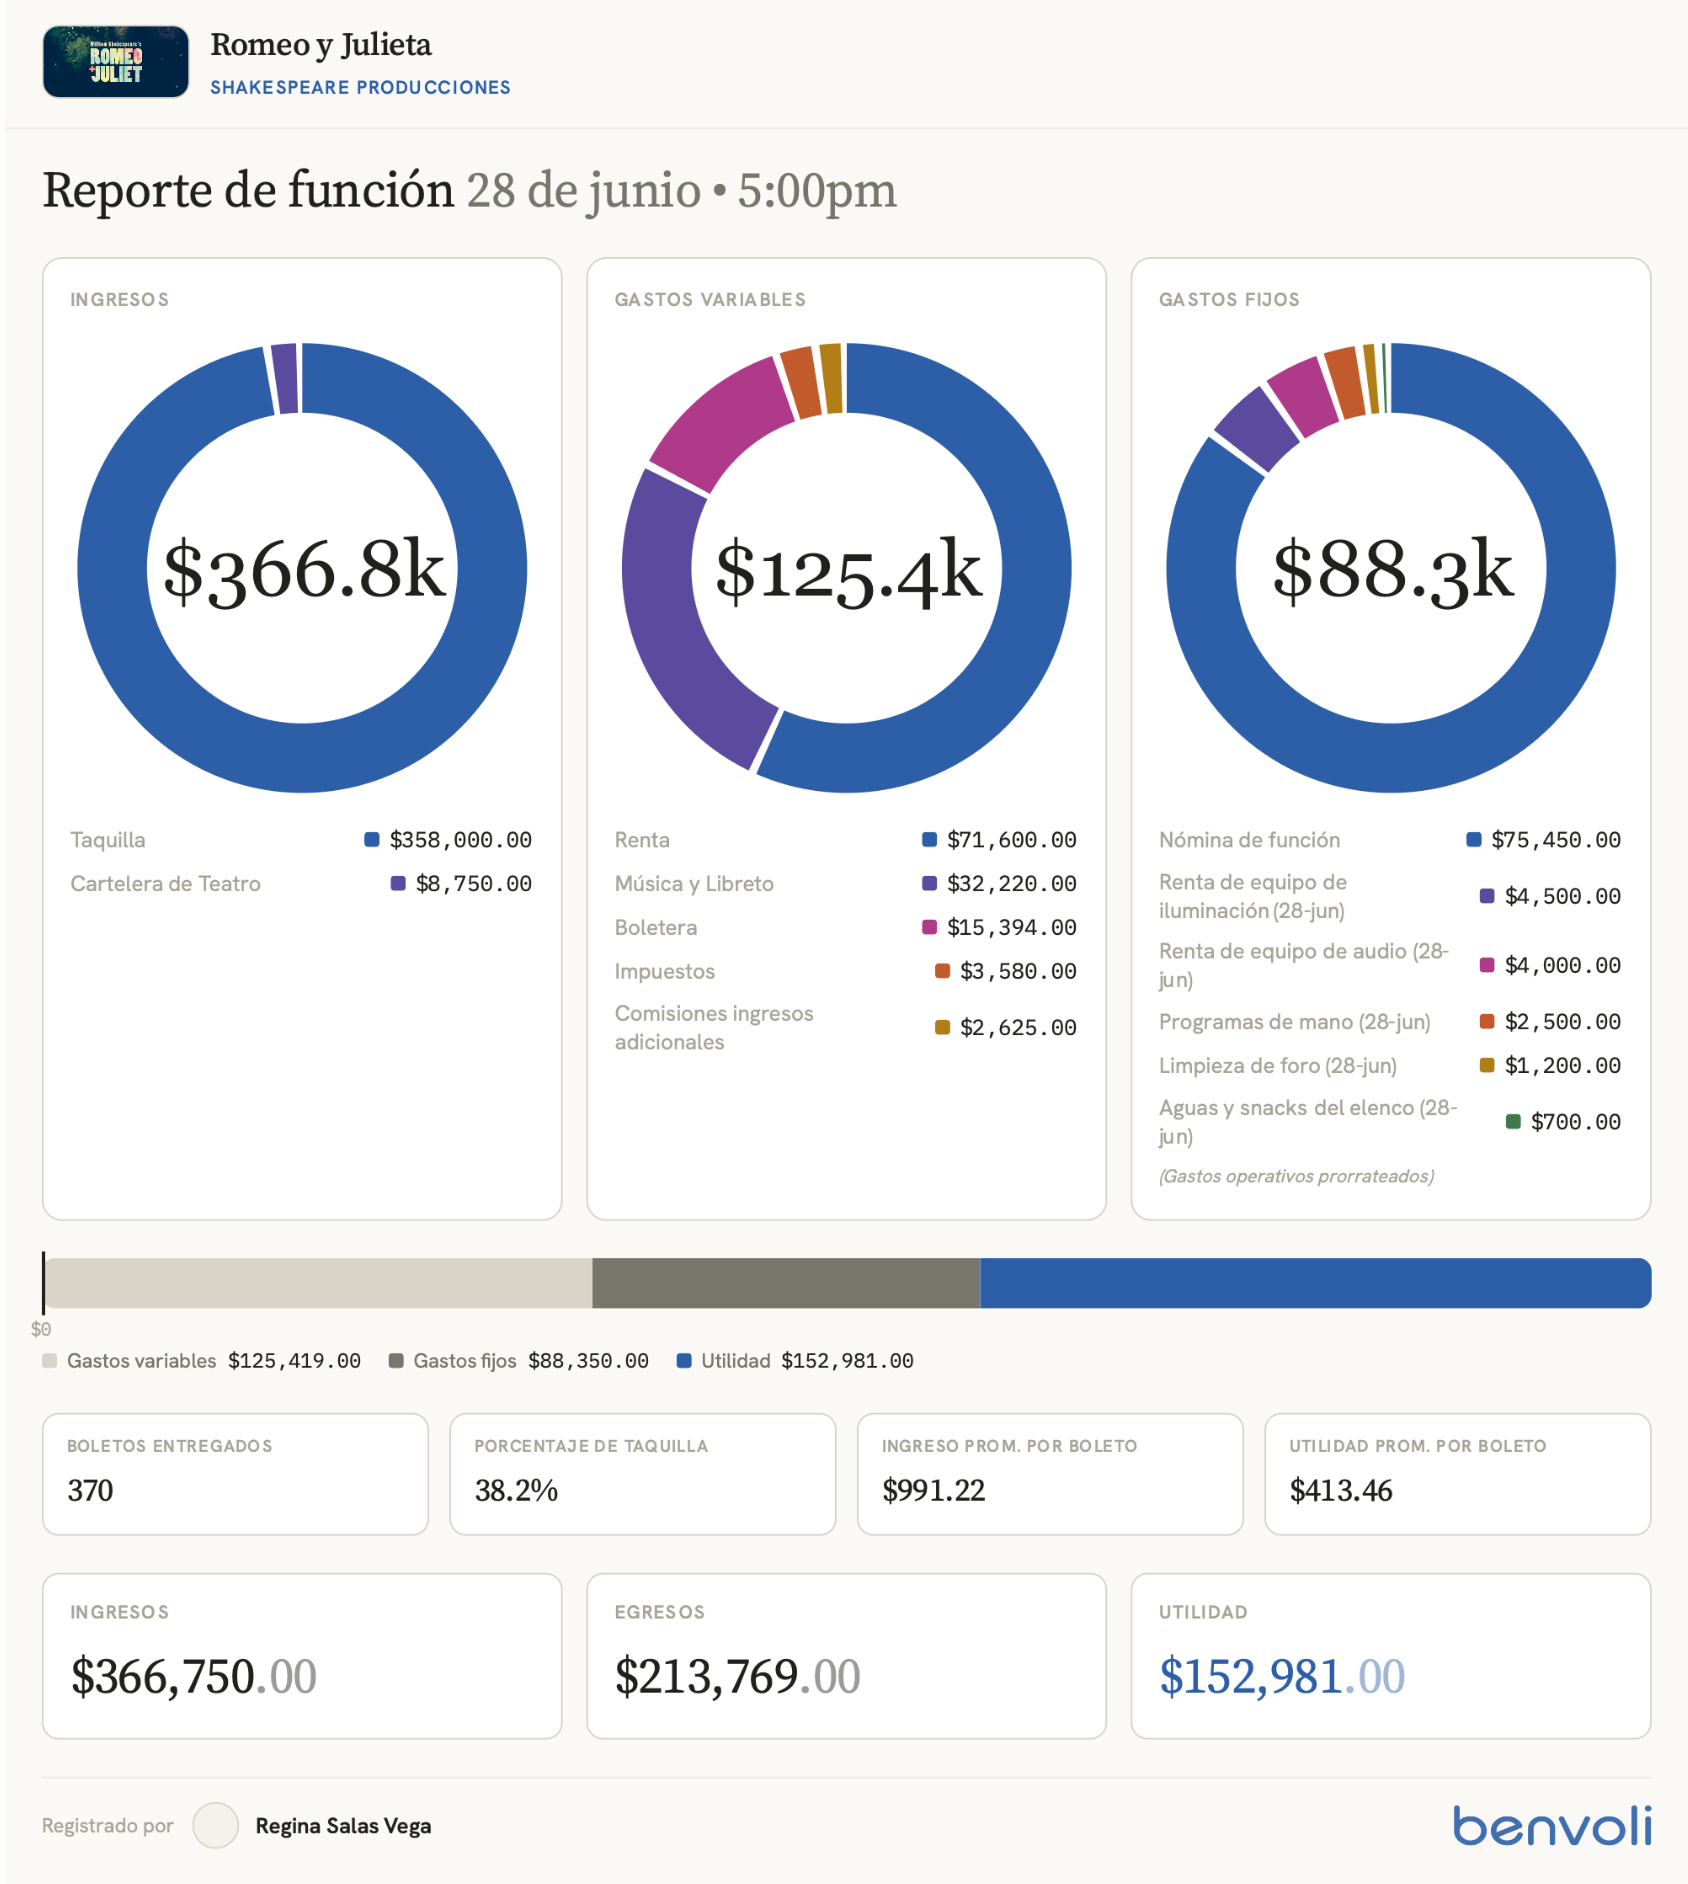Viewport: 1688px width, 1884px height.
Task: Click the iluminación rental purple swatch
Action: 1487,896
